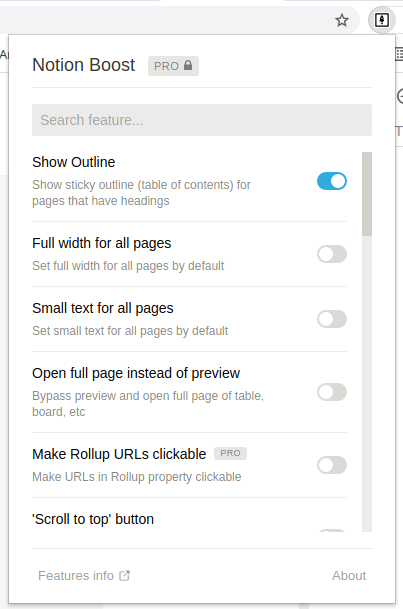This screenshot has width=403, height=609.
Task: Toggle Open full page instead of preview
Action: tap(332, 392)
